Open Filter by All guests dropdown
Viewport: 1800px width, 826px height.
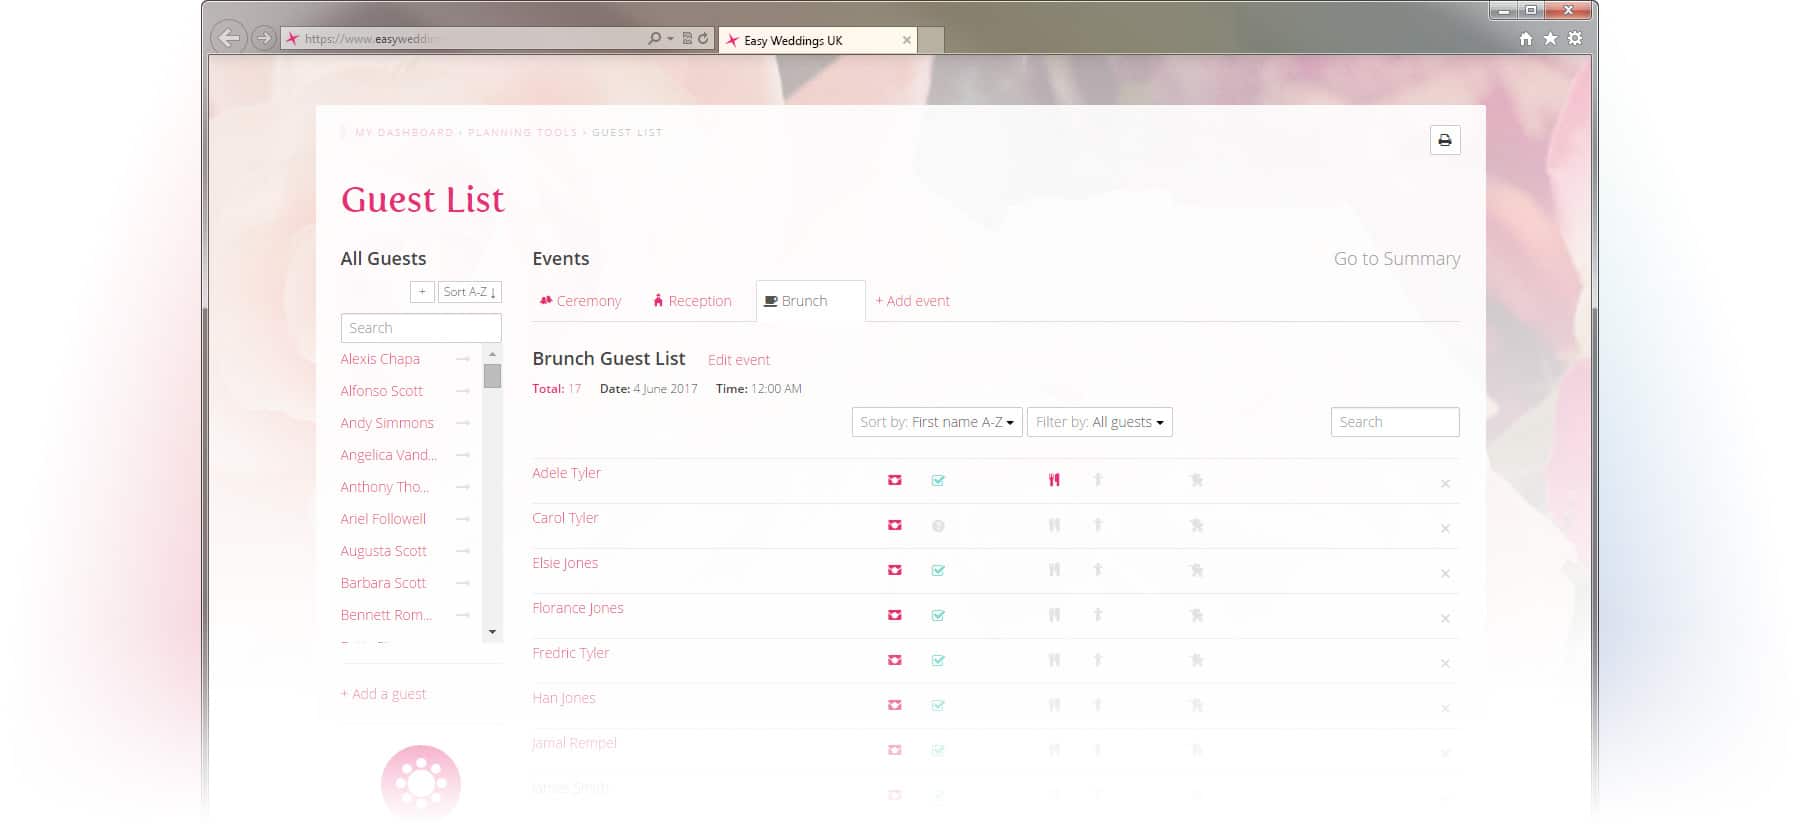[x=1100, y=422]
